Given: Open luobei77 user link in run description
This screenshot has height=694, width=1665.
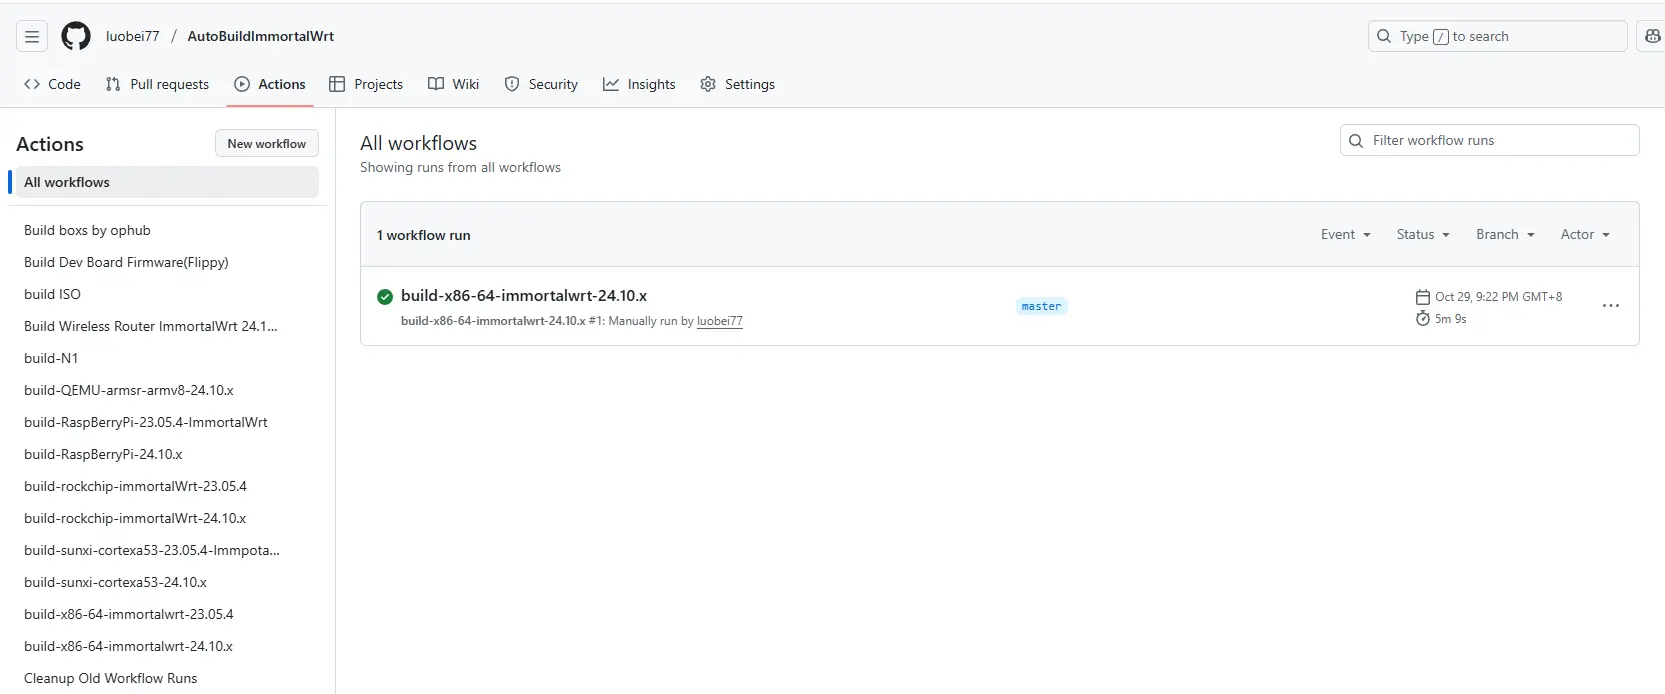Looking at the screenshot, I should click(719, 321).
